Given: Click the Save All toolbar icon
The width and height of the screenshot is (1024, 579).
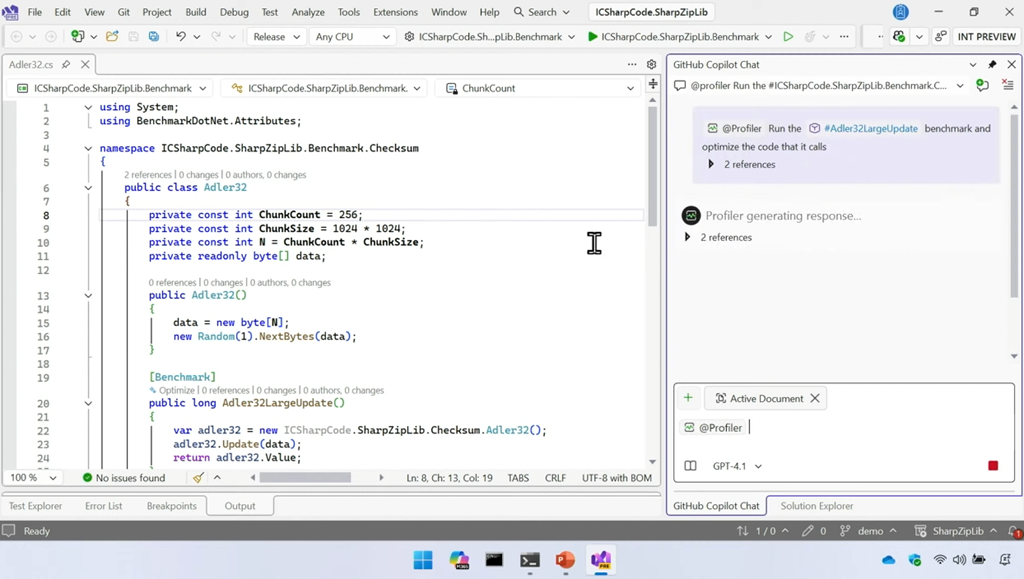Looking at the screenshot, I should [x=153, y=37].
